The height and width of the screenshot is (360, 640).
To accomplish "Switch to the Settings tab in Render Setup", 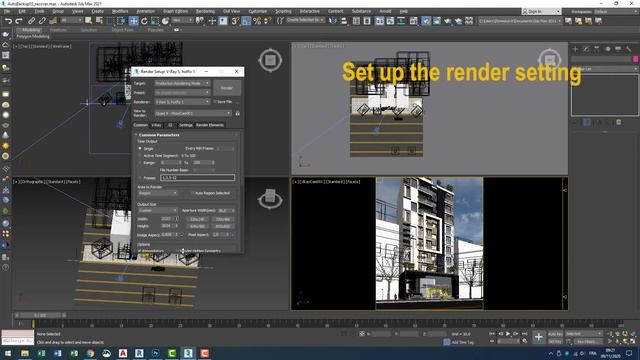I will pyautogui.click(x=186, y=125).
